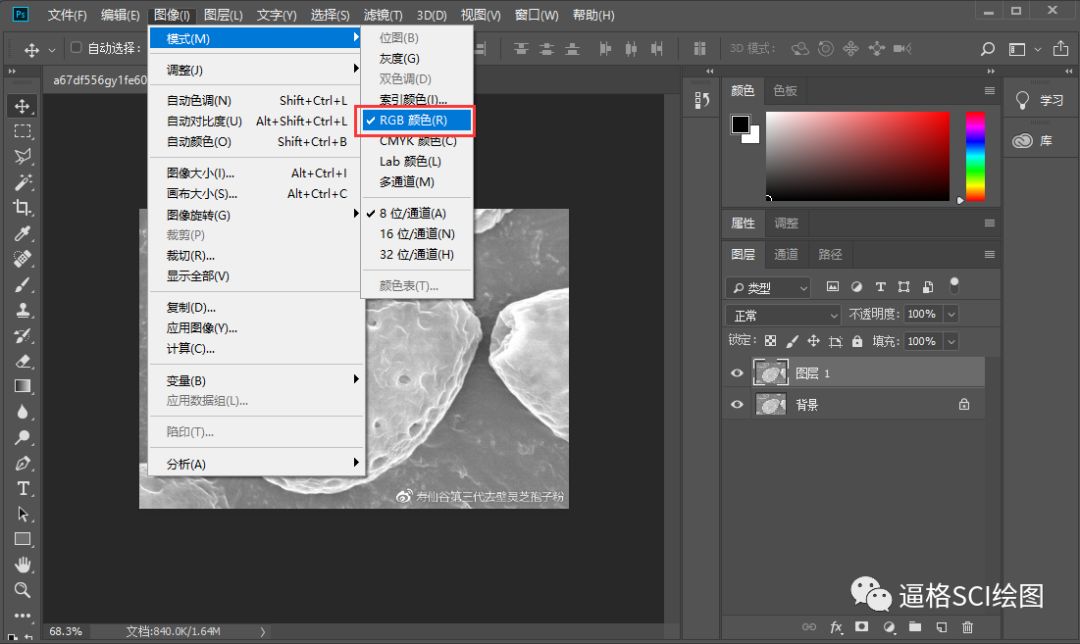The image size is (1080, 644).
Task: Select the Magic Wand tool
Action: (x=22, y=183)
